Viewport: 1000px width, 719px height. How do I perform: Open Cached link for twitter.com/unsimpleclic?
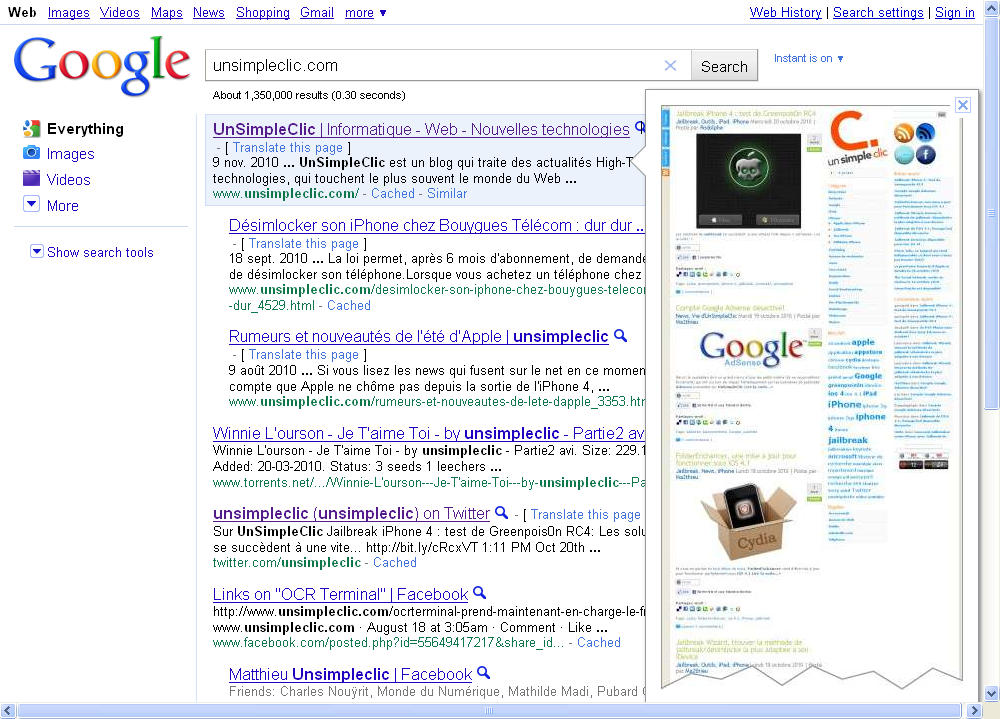pos(395,563)
